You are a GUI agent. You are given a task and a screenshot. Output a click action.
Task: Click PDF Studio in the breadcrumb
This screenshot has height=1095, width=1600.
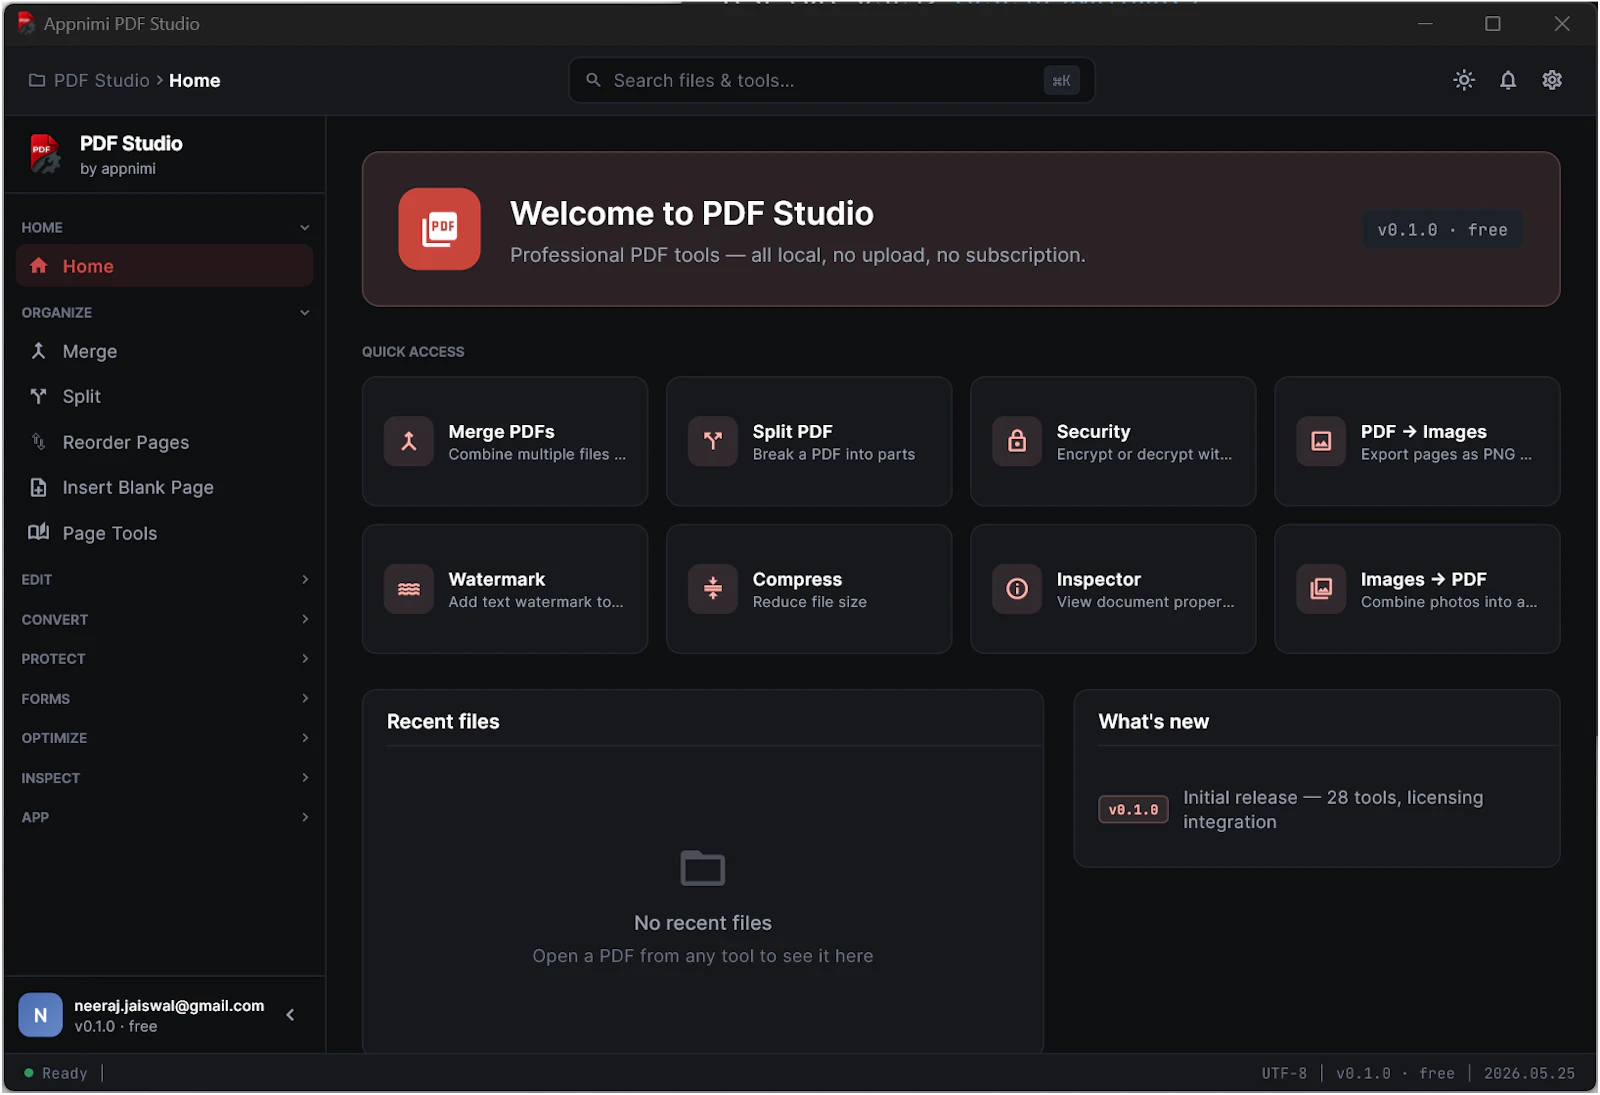point(101,80)
